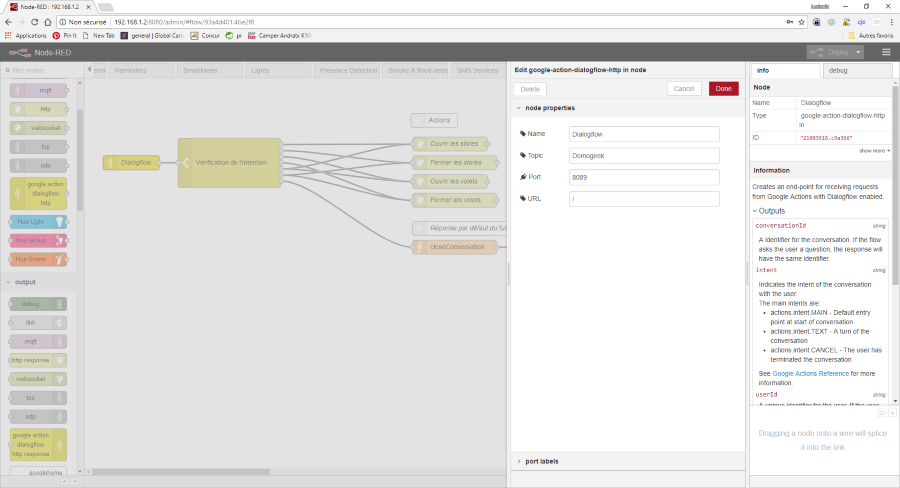Open the Google Actions Reference link

(x=810, y=374)
